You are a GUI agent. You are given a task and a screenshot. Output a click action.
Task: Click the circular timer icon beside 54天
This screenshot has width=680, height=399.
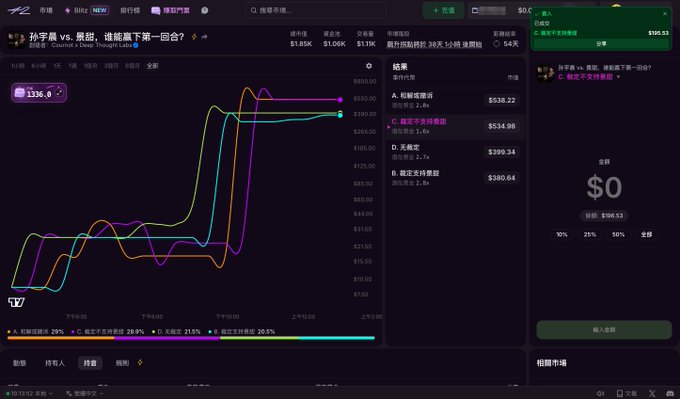click(x=497, y=44)
